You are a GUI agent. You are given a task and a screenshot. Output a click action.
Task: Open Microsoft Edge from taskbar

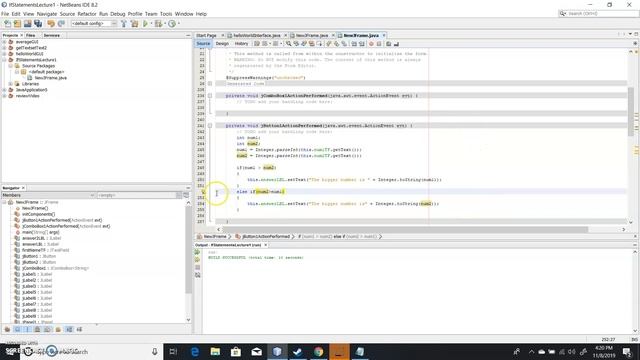(195, 351)
